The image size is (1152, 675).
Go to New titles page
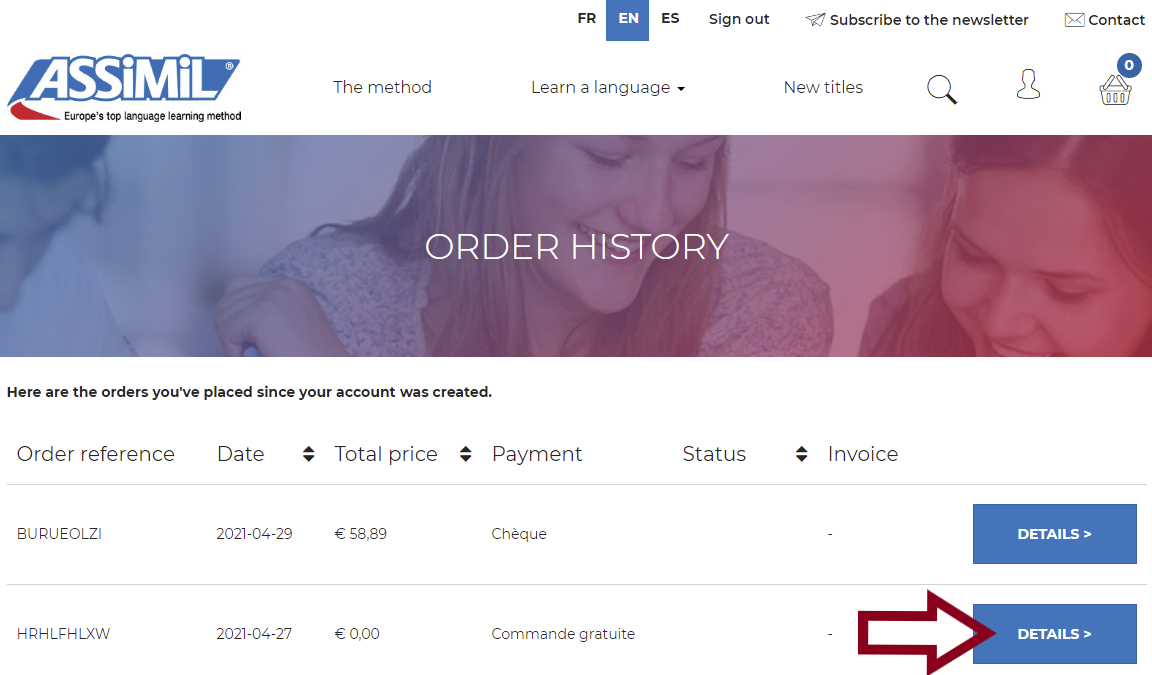point(823,88)
